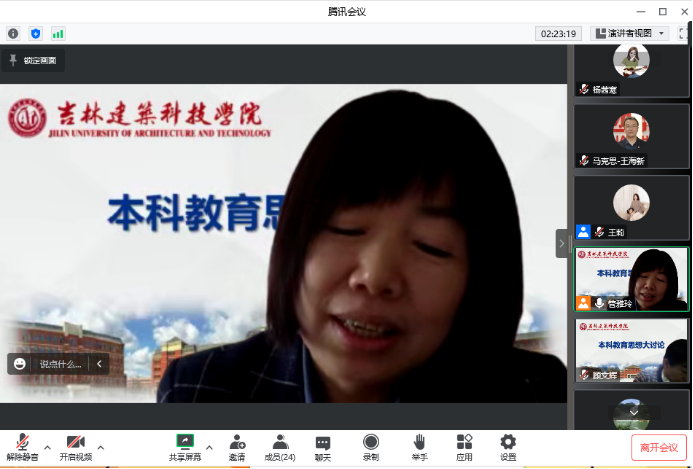Expand audio options arrow next to 解除静音
Screen dimensions: 693x469
[x=47, y=447]
